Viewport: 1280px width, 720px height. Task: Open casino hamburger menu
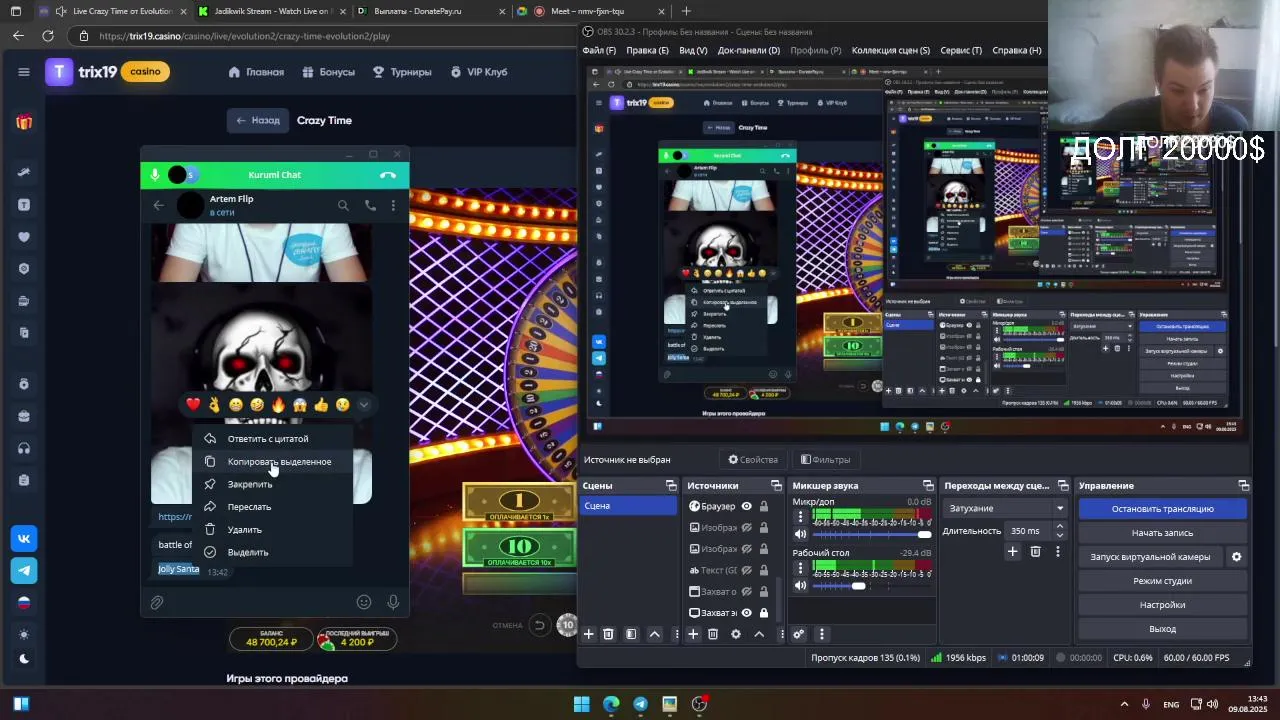tap(24, 72)
